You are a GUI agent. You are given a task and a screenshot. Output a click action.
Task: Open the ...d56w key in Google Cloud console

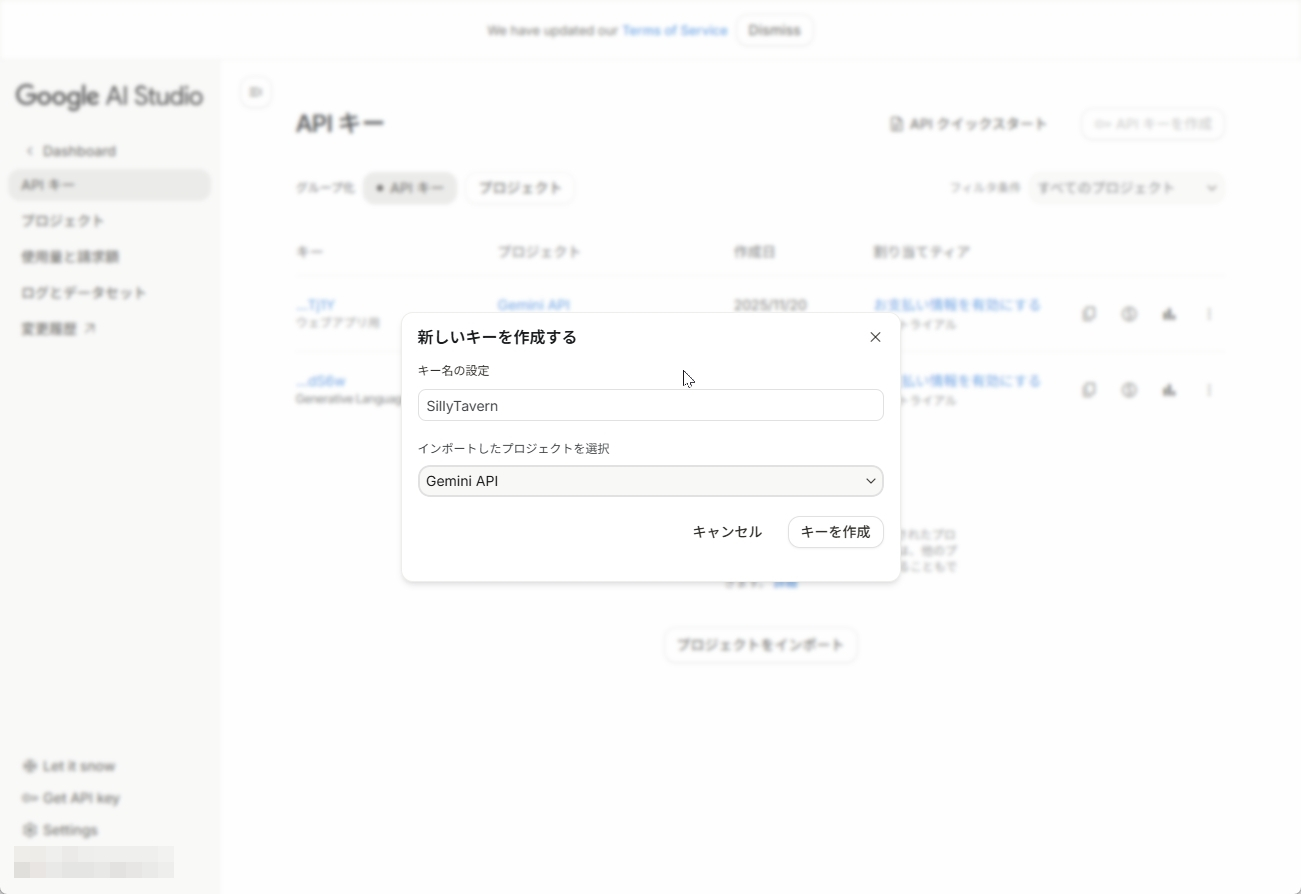(1169, 390)
